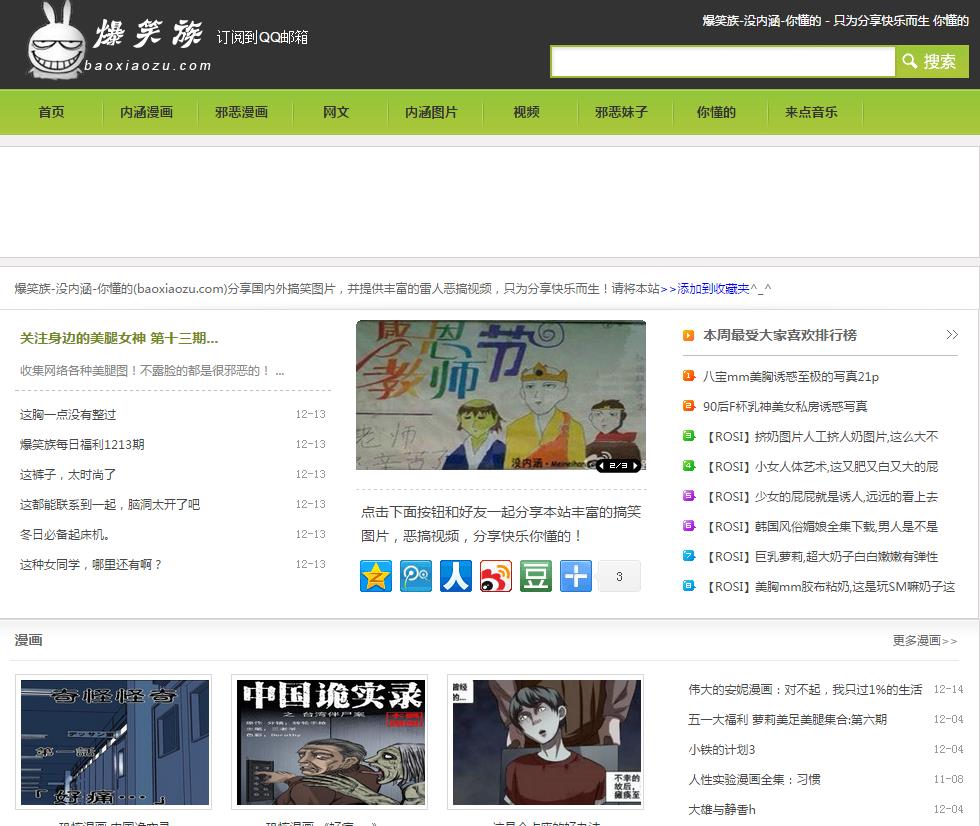Focus the search input field
This screenshot has height=826, width=980.
[723, 62]
